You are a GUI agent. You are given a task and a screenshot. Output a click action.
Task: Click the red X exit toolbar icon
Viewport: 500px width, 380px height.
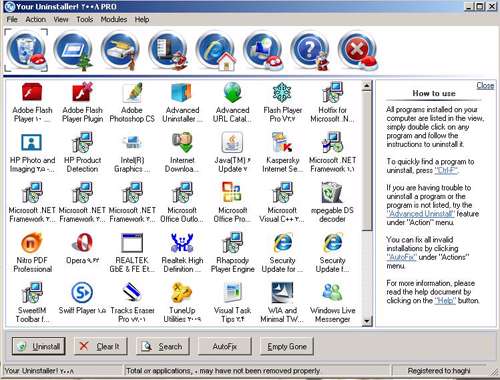point(358,50)
